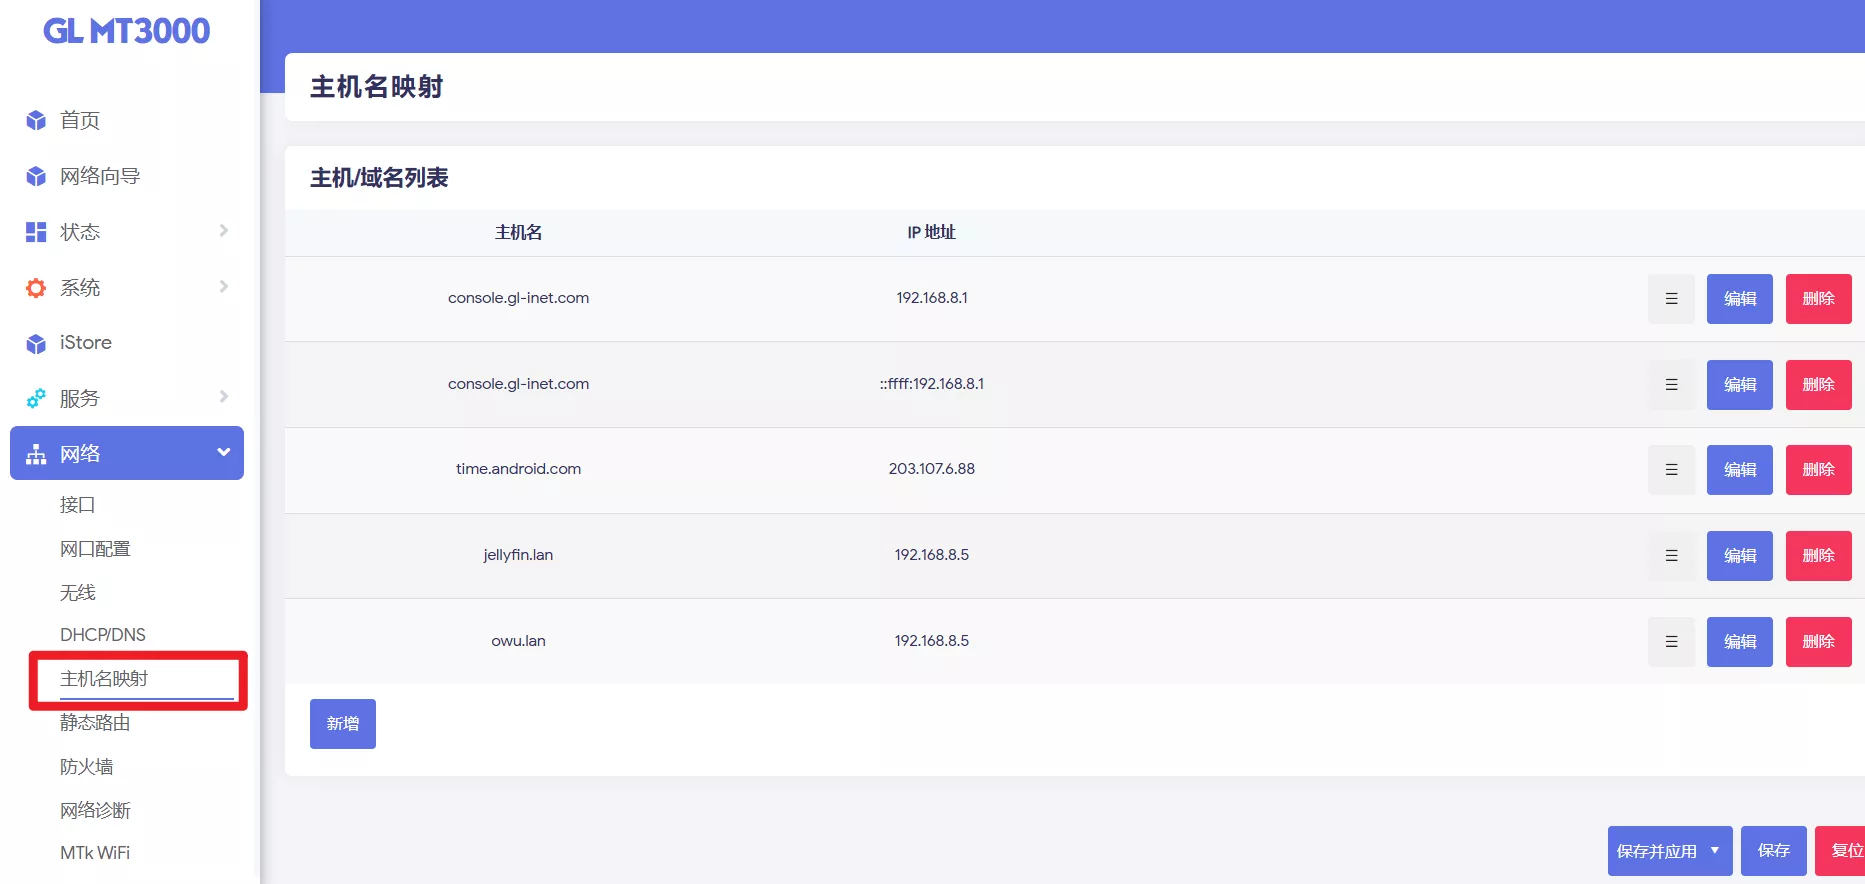
Task: Delete the time.android.com entry
Action: pos(1819,470)
